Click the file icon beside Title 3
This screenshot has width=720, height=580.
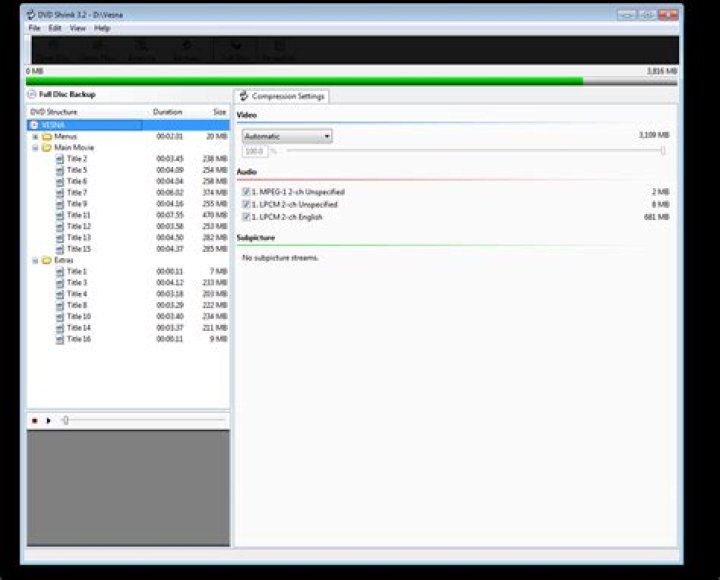(60, 283)
